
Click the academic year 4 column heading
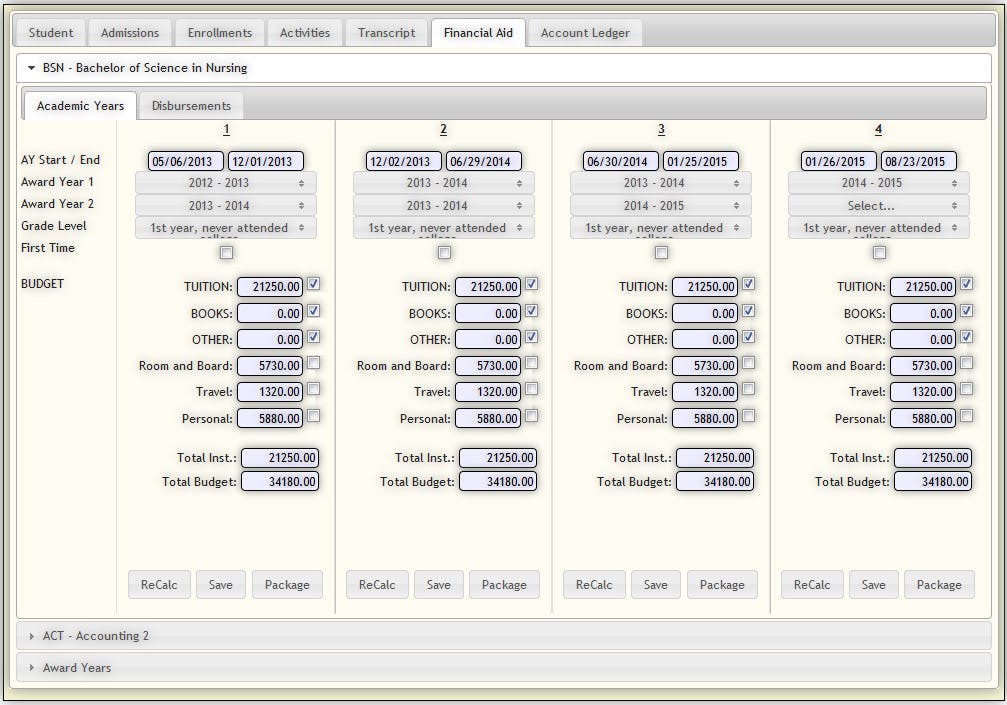click(x=878, y=130)
